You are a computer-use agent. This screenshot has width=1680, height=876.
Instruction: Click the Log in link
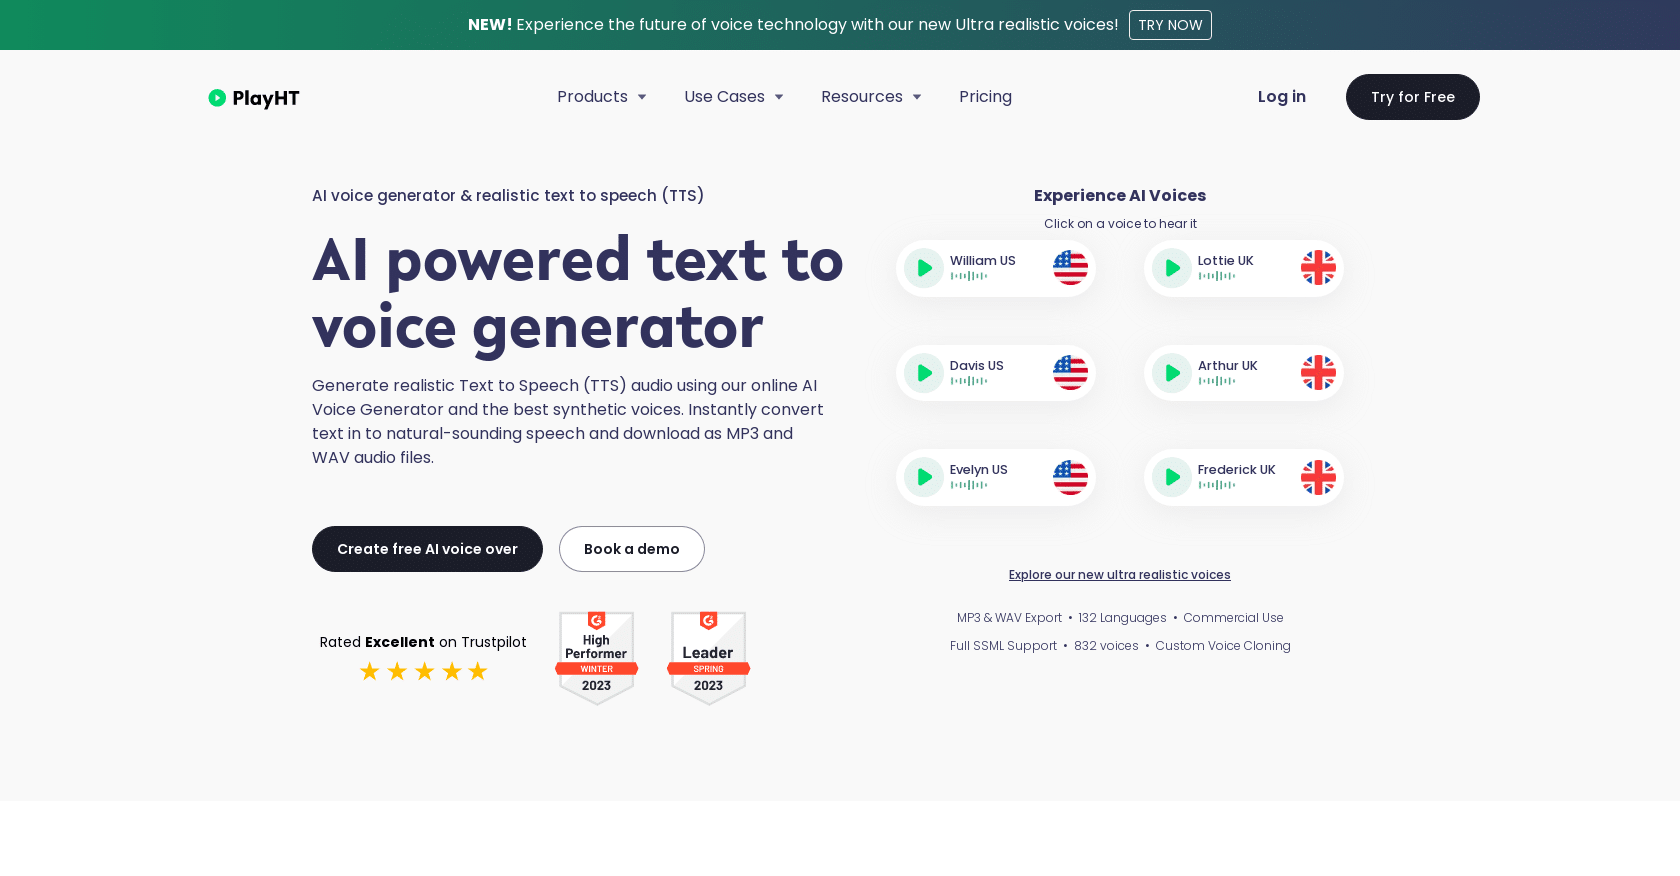[1282, 97]
